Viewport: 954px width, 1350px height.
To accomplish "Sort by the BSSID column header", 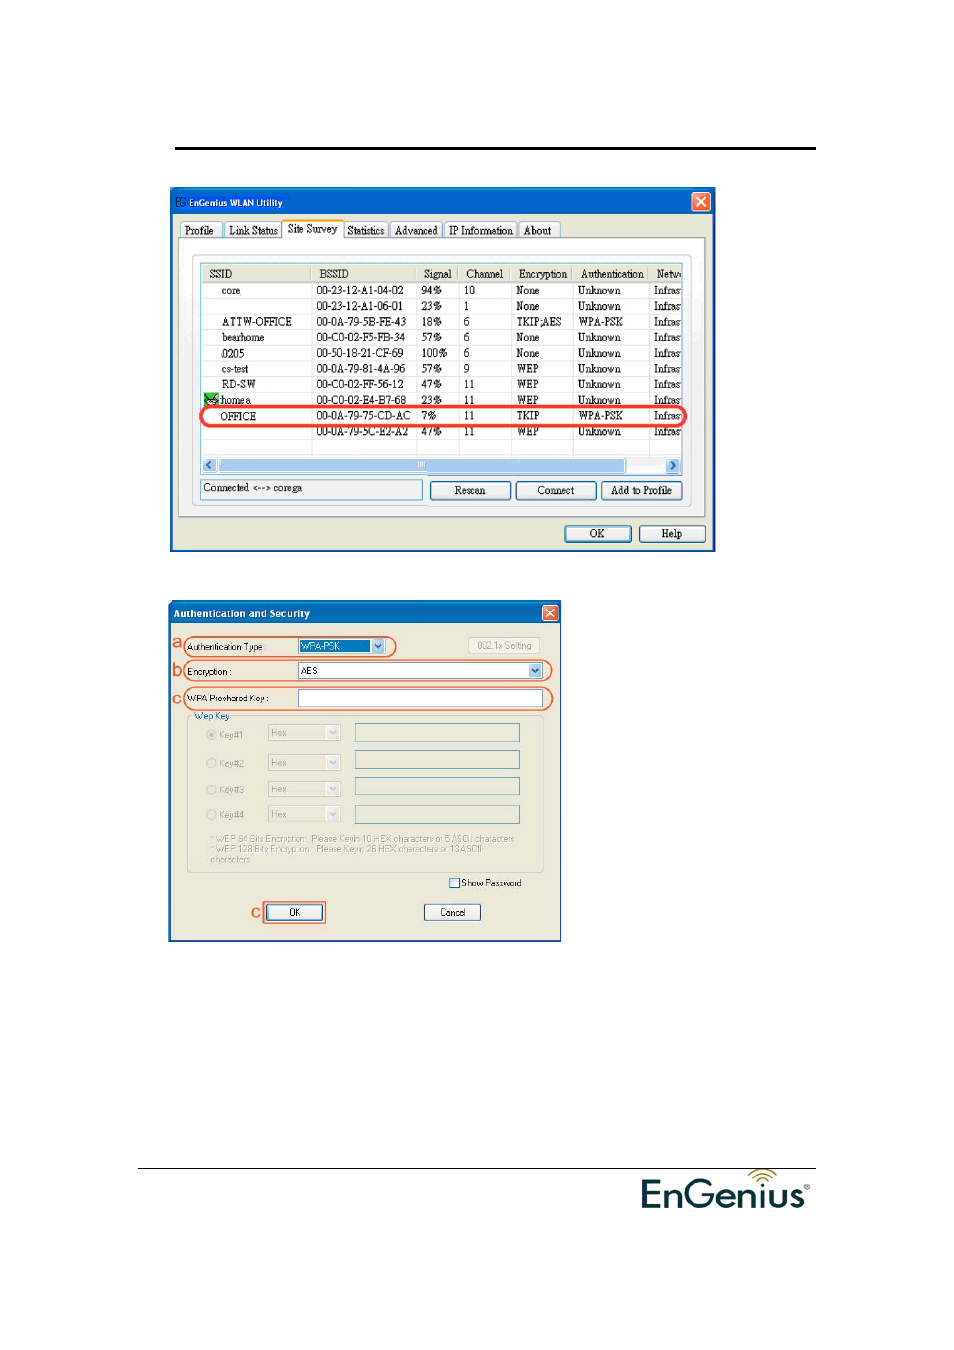I will pyautogui.click(x=363, y=274).
